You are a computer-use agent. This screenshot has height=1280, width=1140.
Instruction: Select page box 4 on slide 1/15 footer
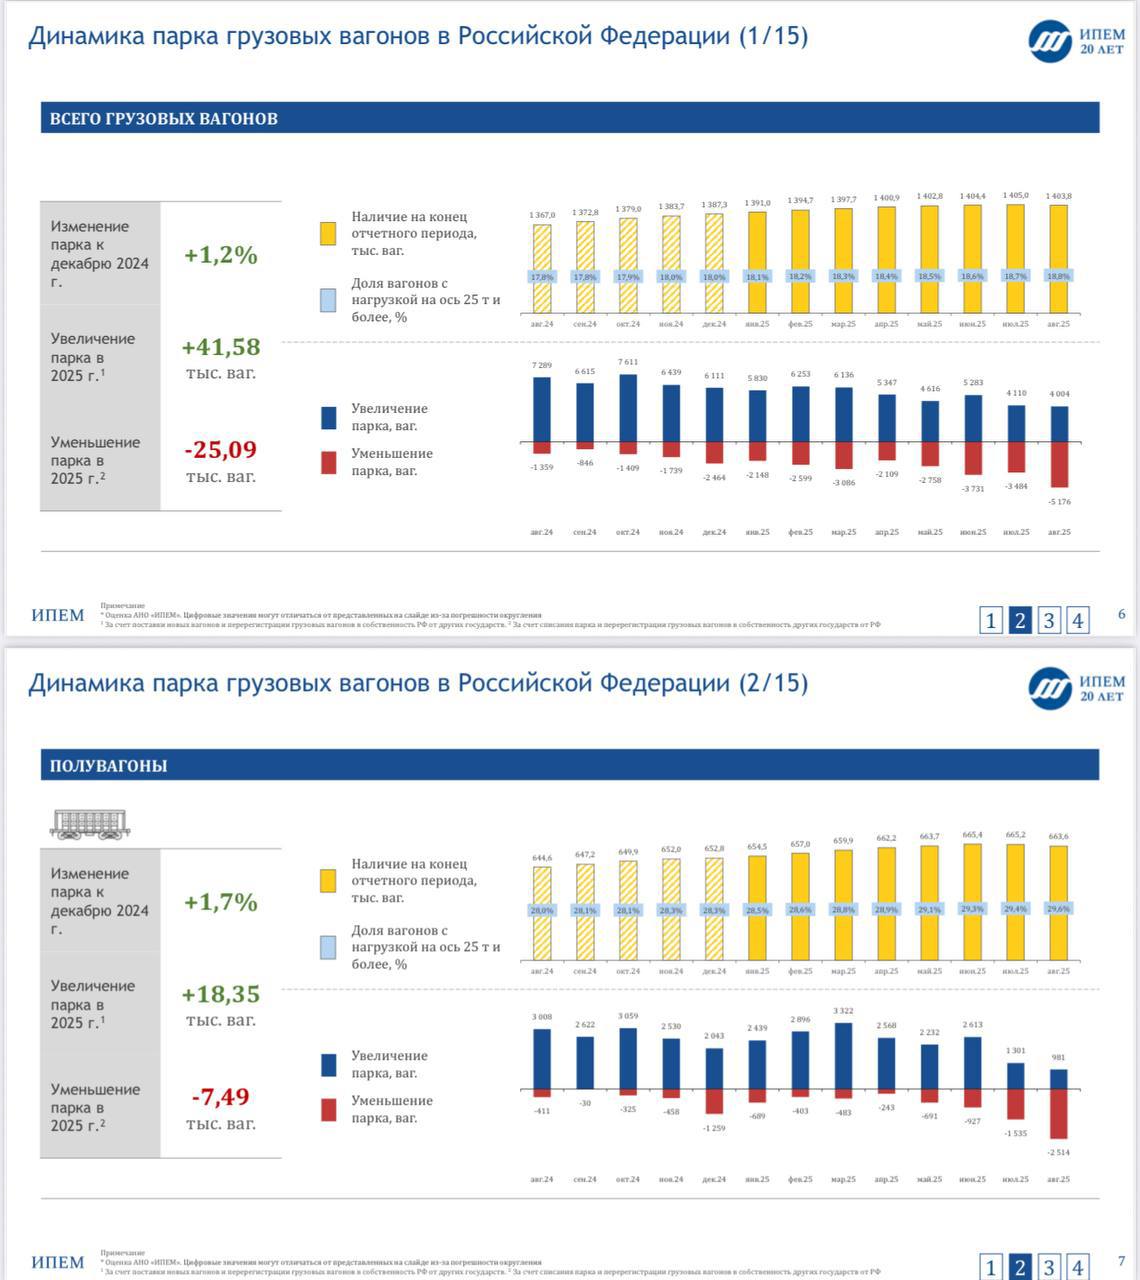[x=1078, y=620]
